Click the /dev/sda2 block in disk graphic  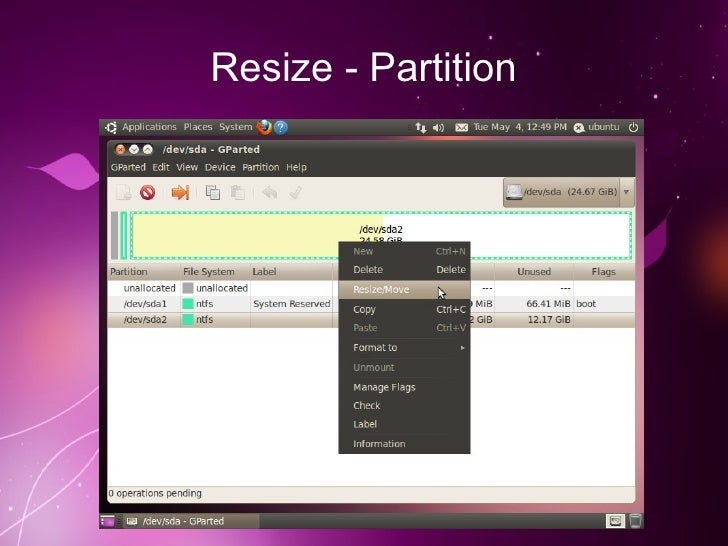point(381,235)
